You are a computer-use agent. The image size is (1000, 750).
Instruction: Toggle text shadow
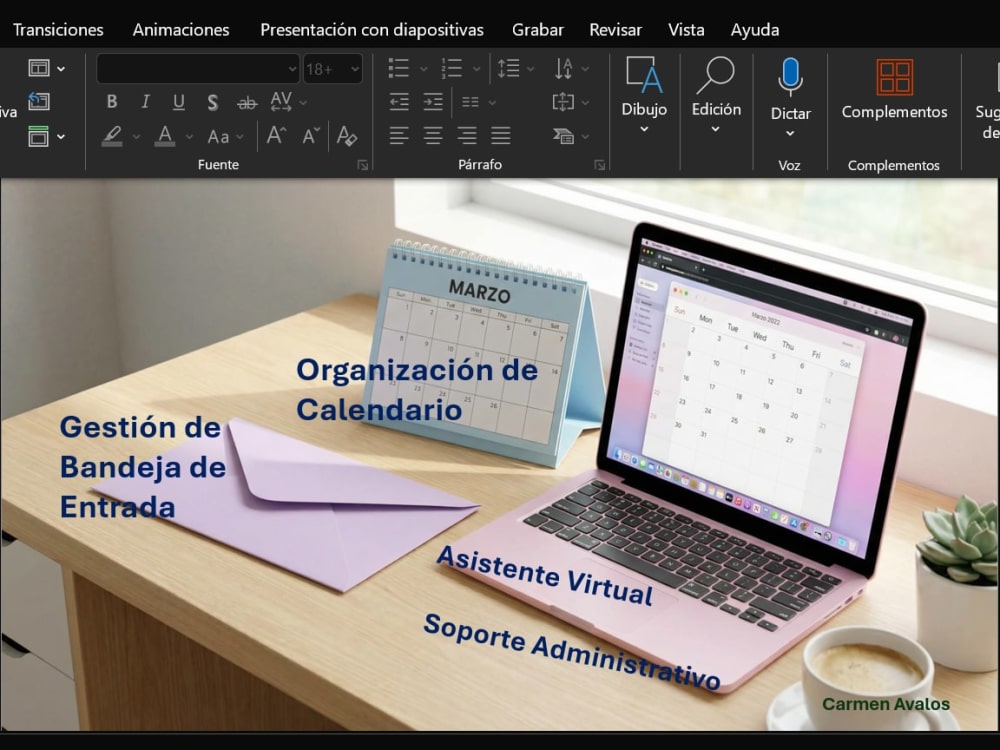click(212, 101)
